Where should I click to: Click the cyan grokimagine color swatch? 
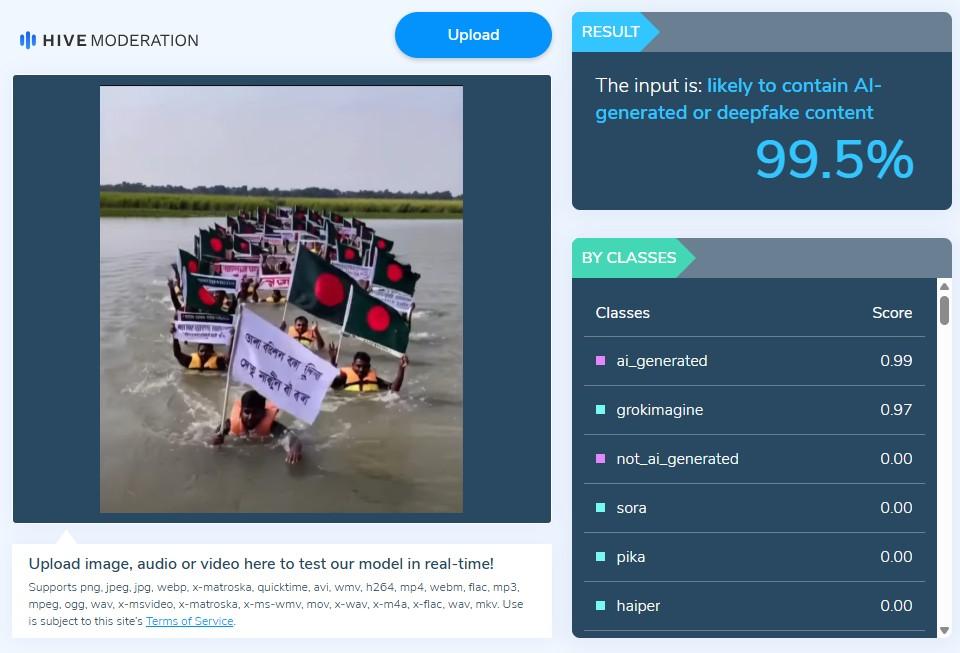tap(601, 409)
